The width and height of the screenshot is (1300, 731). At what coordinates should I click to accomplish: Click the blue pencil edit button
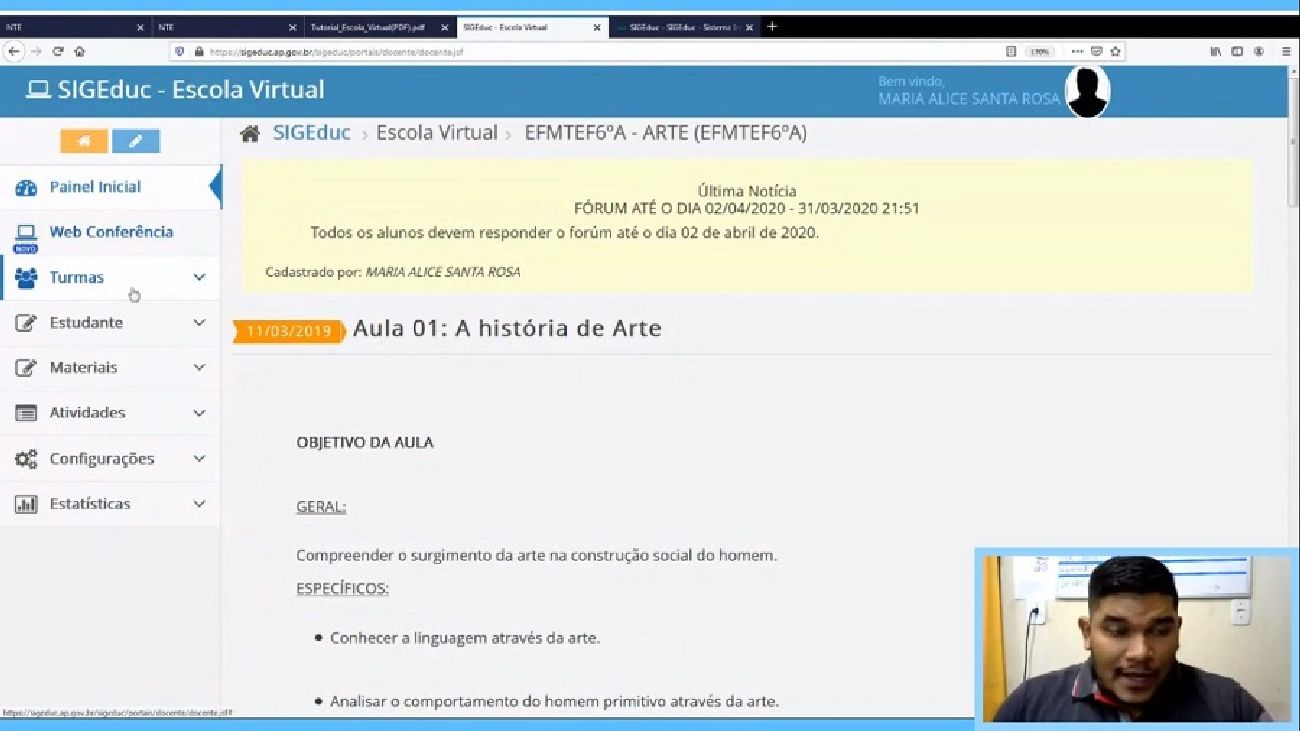136,141
